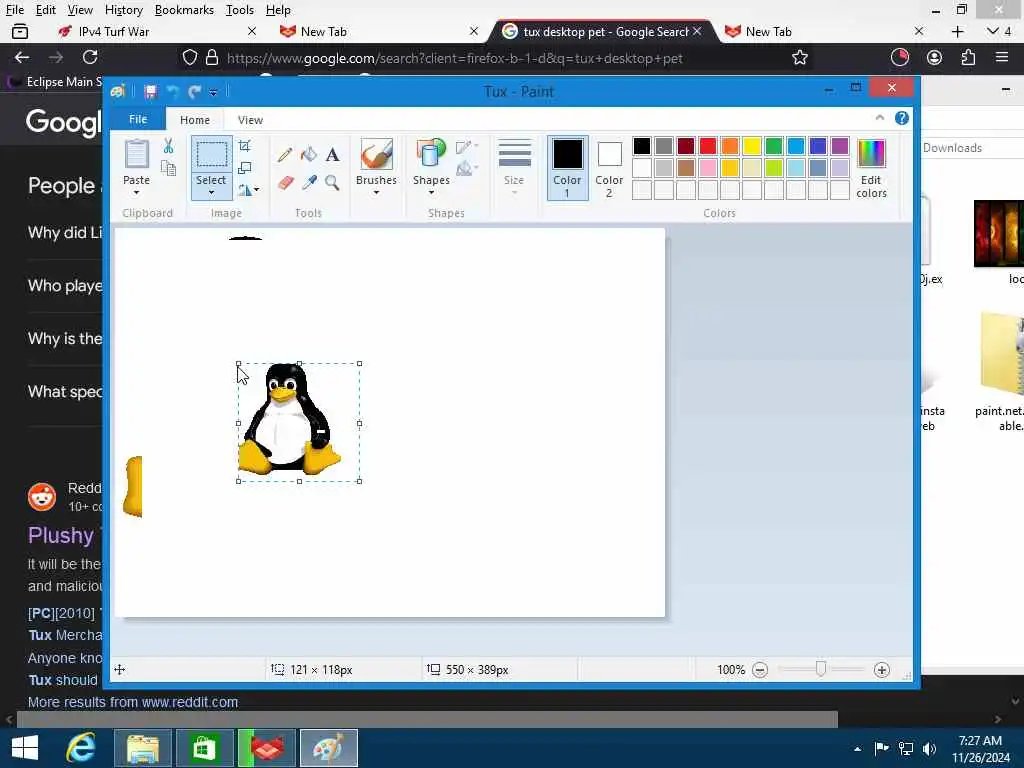The height and width of the screenshot is (768, 1024).
Task: Go back in Firefox browser
Action: tap(22, 57)
